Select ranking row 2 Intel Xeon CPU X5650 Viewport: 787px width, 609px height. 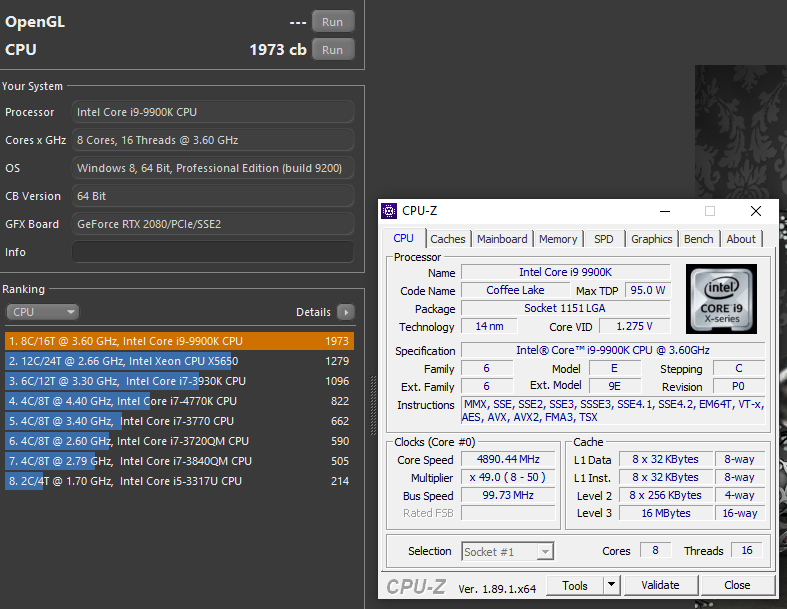179,361
